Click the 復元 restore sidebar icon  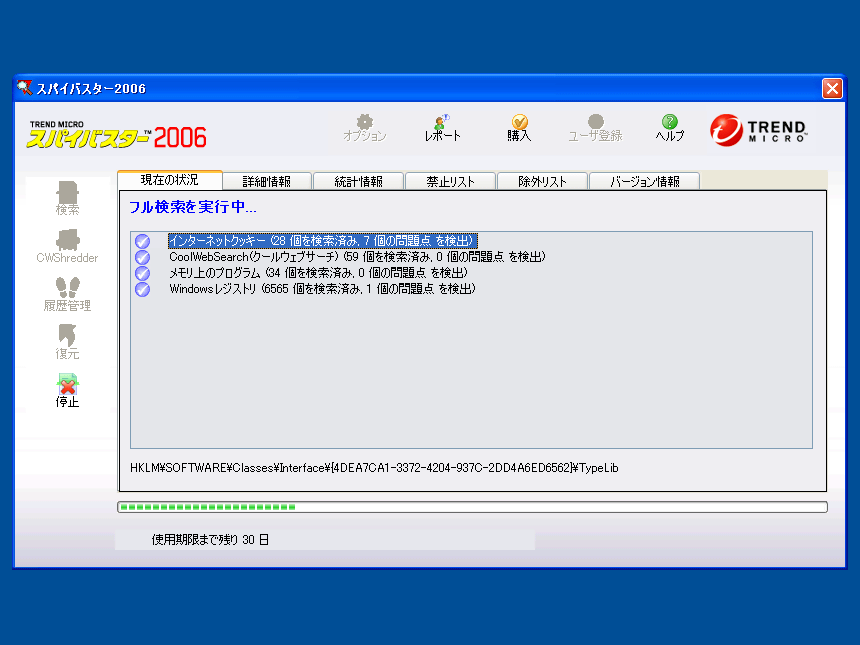[x=67, y=342]
